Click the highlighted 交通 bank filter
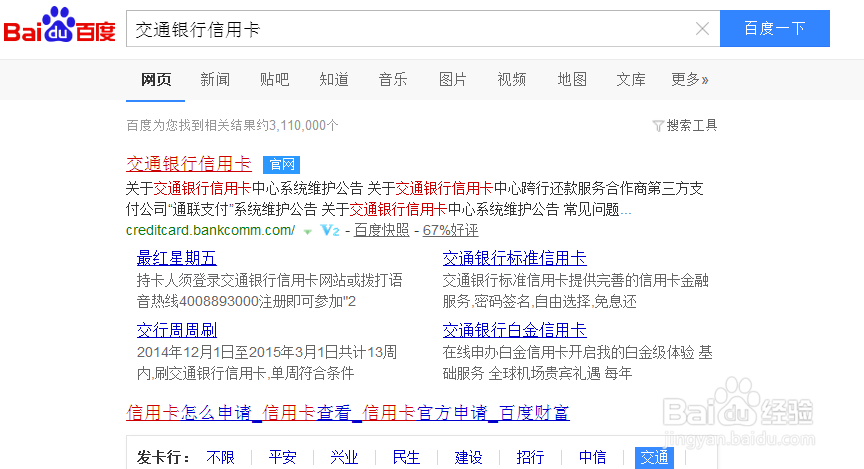Image resolution: width=864 pixels, height=469 pixels. coord(654,458)
